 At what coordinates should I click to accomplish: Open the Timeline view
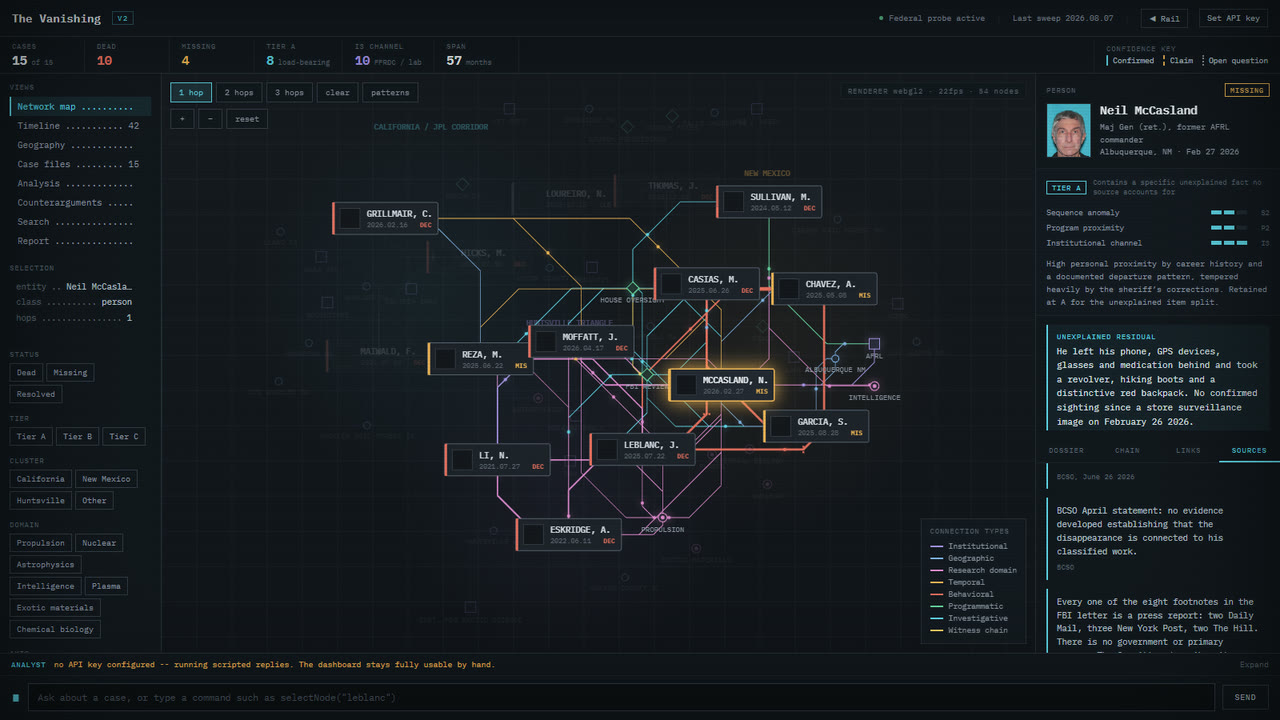click(x=80, y=126)
